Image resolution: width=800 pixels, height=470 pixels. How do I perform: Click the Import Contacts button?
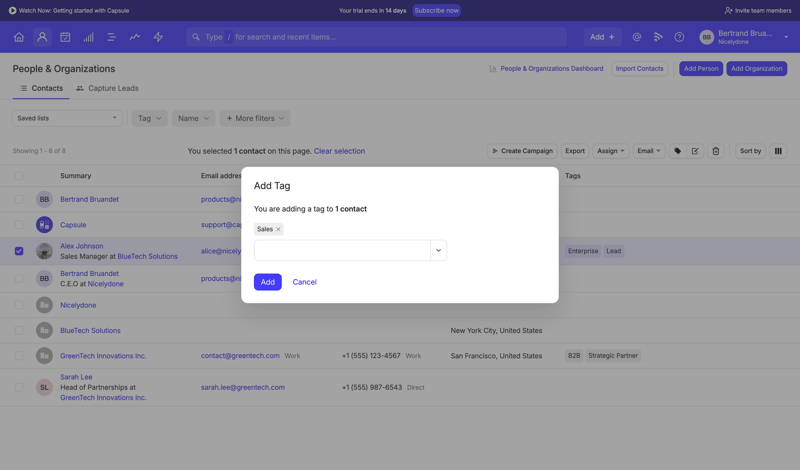point(639,68)
